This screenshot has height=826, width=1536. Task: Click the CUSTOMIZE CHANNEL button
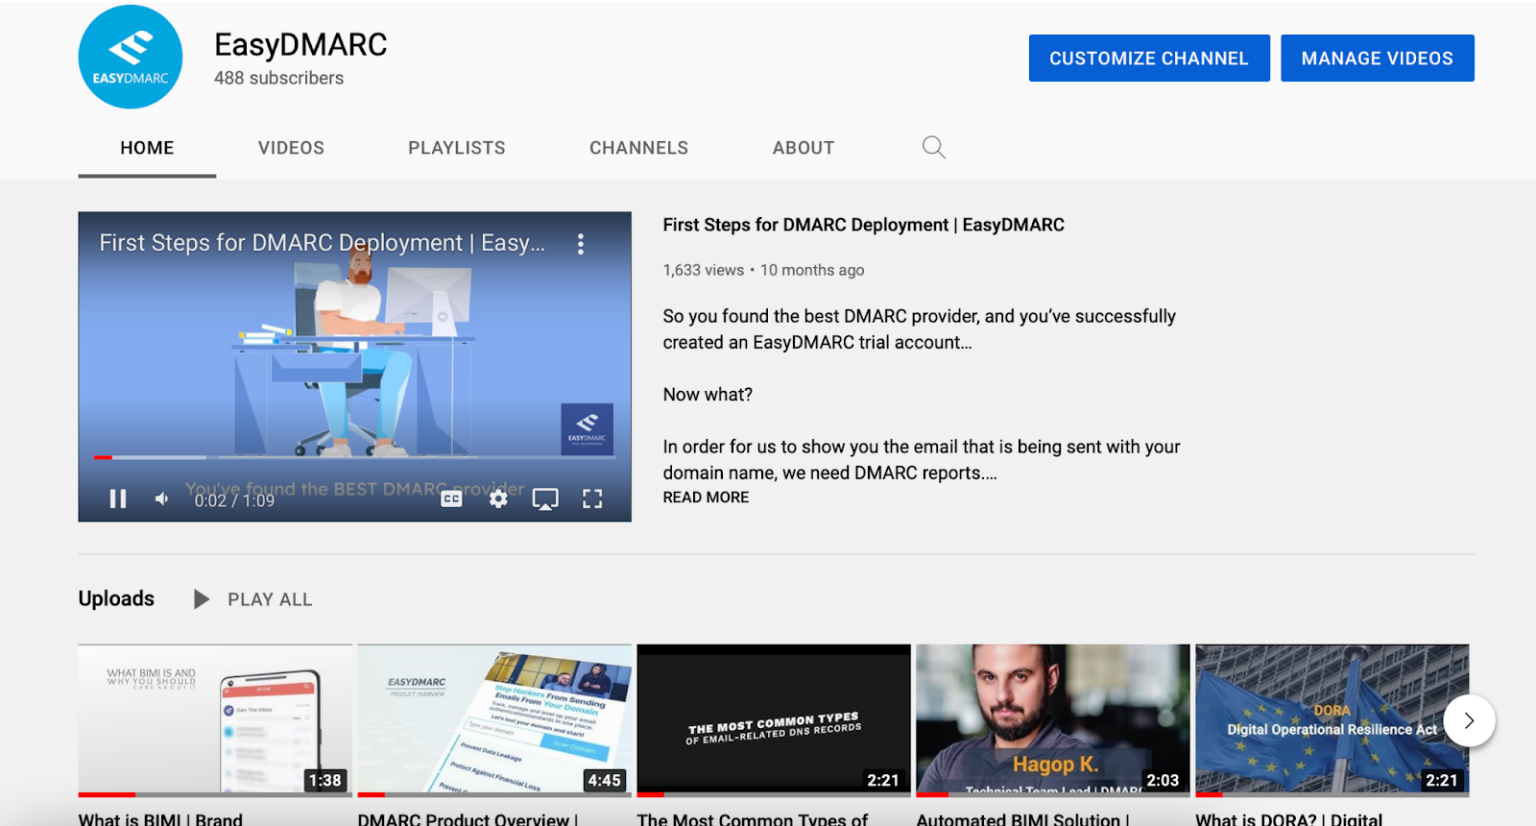coord(1148,57)
